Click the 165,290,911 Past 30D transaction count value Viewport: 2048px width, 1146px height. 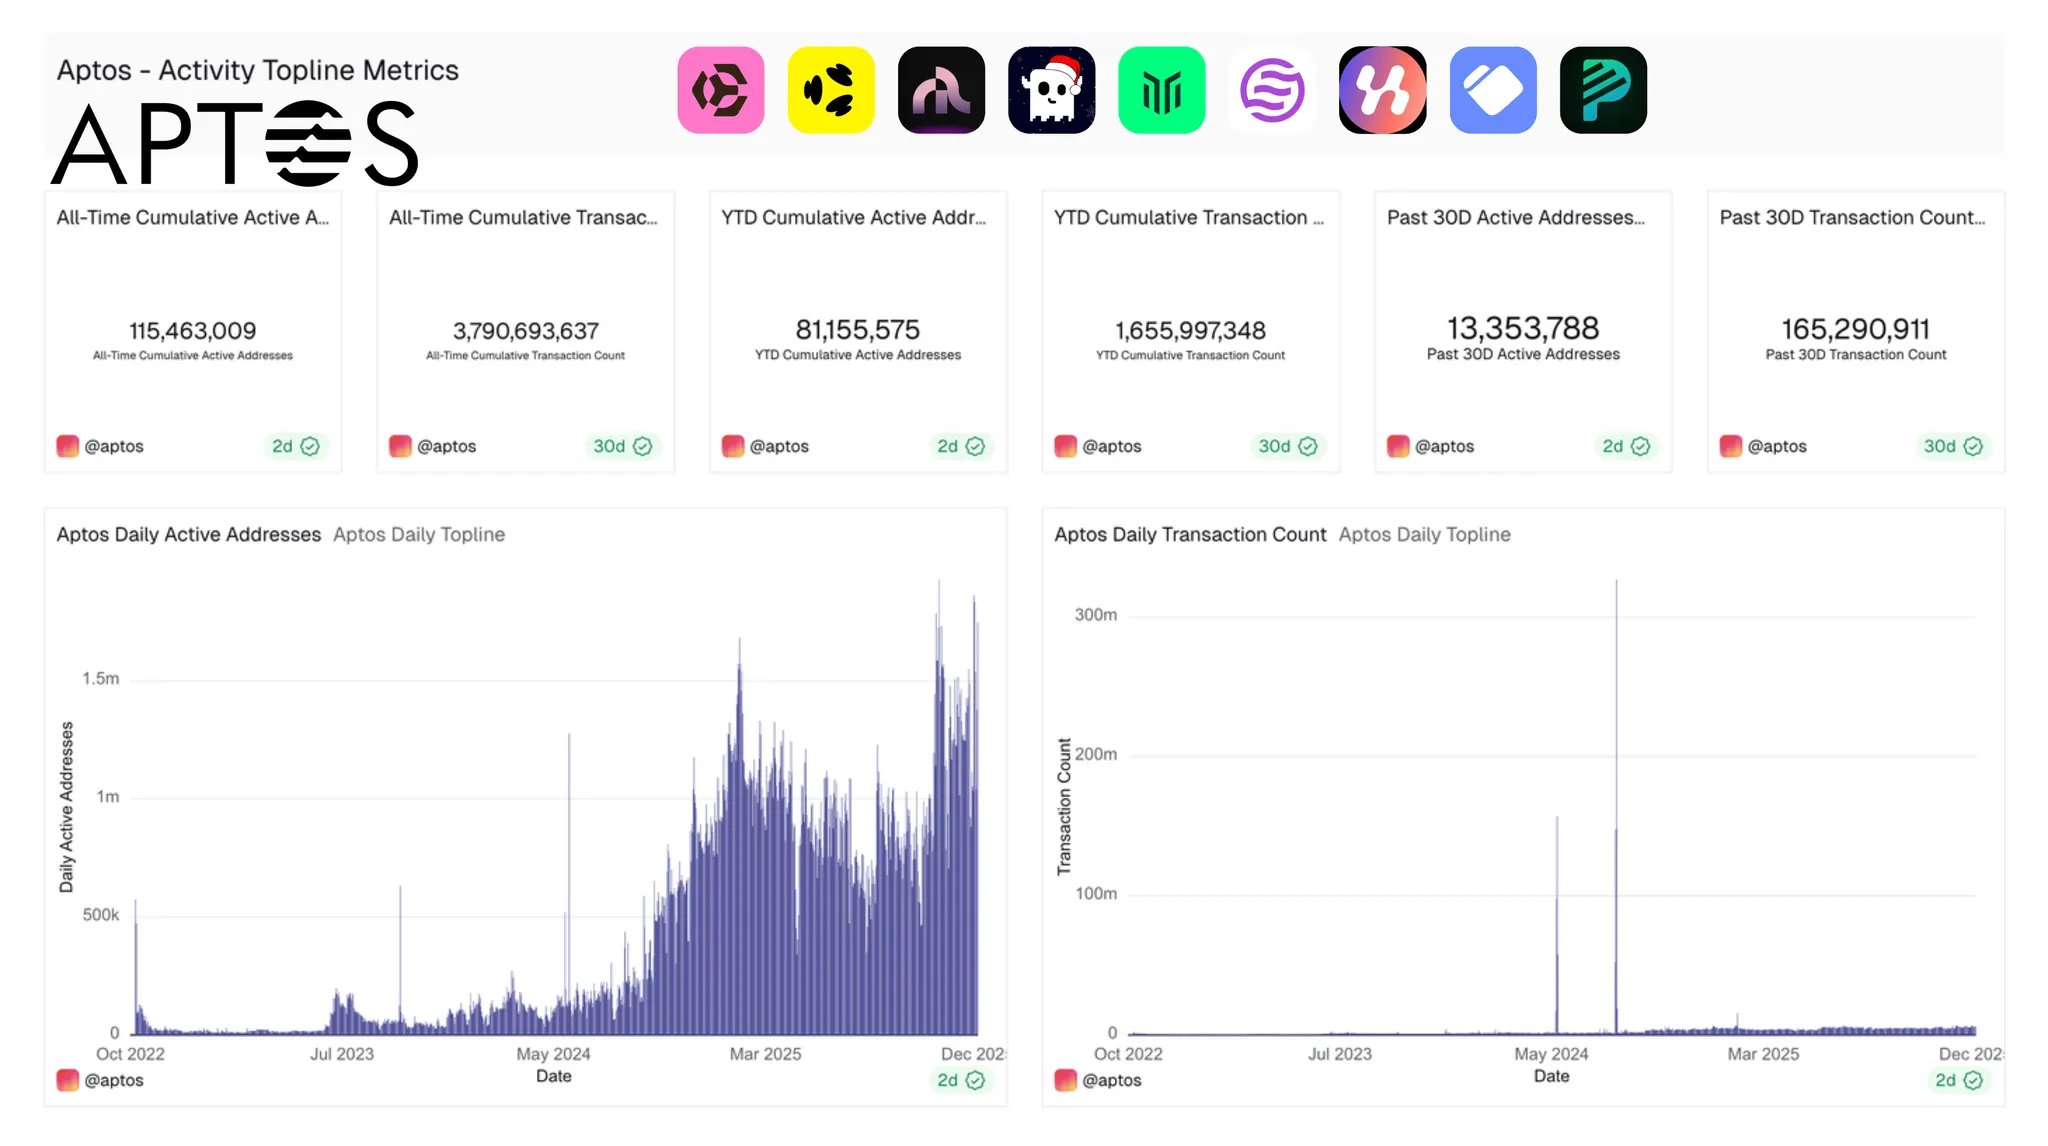[x=1855, y=329]
